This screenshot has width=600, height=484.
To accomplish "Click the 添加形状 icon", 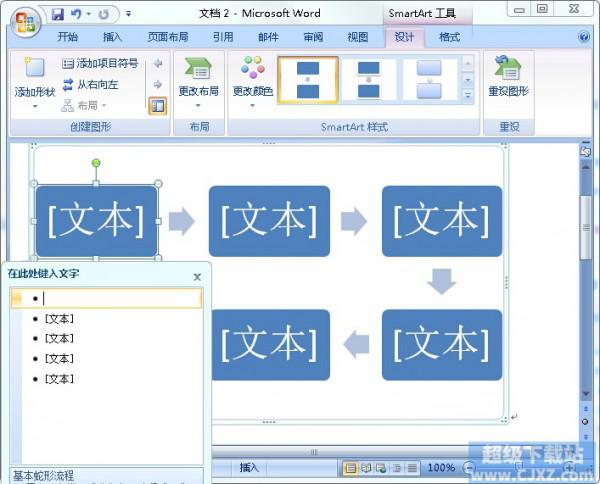I will tap(34, 67).
